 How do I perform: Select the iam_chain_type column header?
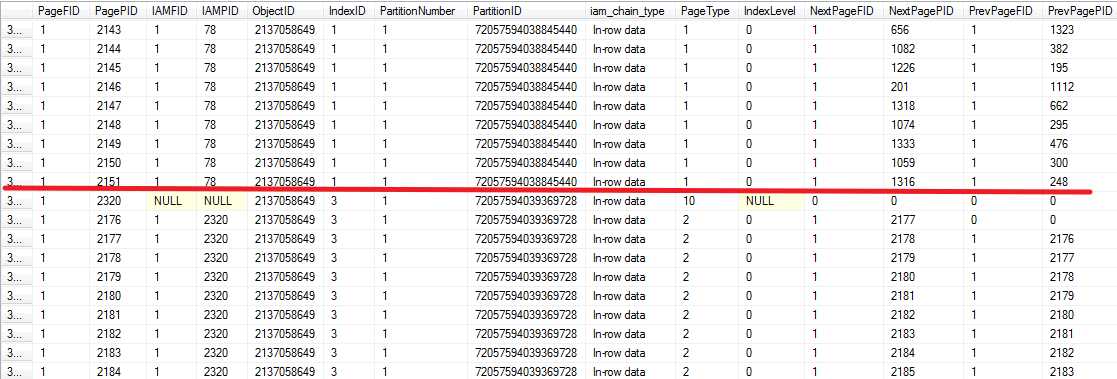click(x=630, y=11)
